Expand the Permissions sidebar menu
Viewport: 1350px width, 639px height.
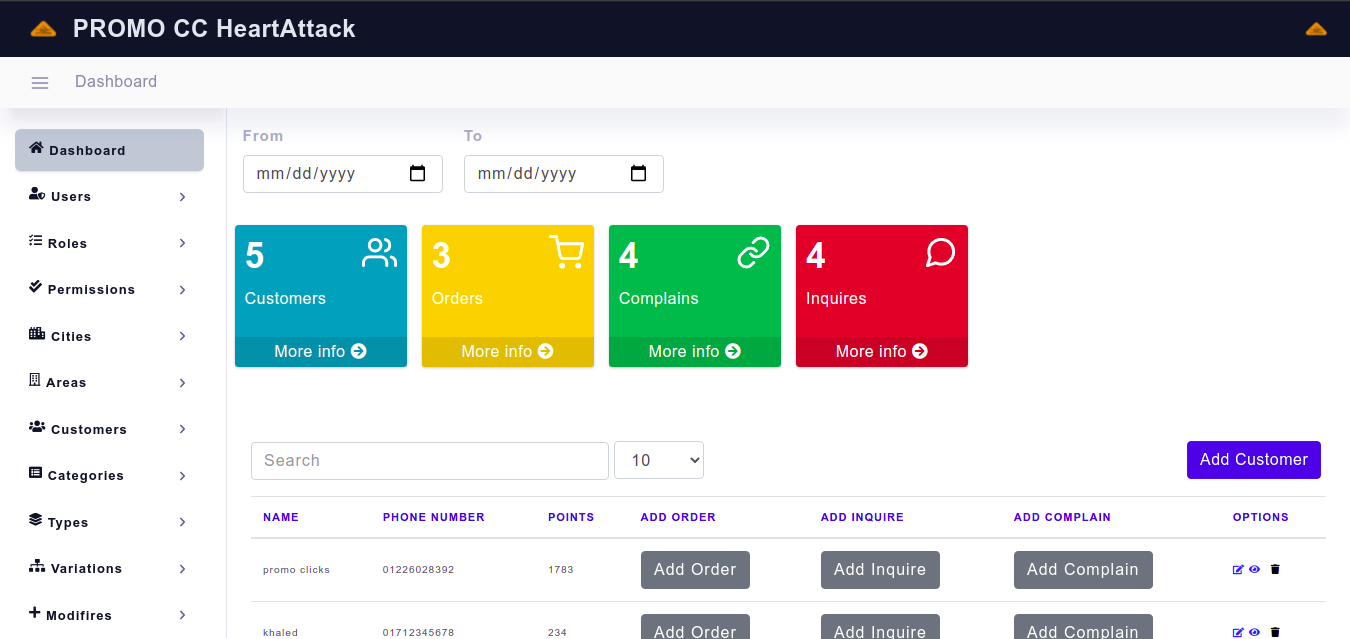(x=109, y=290)
